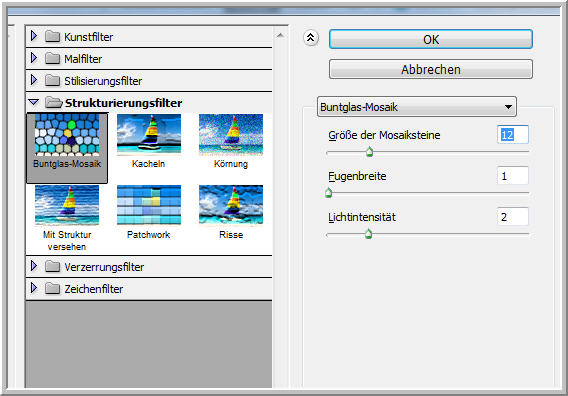Confirm with the OK button
The width and height of the screenshot is (568, 396).
431,39
